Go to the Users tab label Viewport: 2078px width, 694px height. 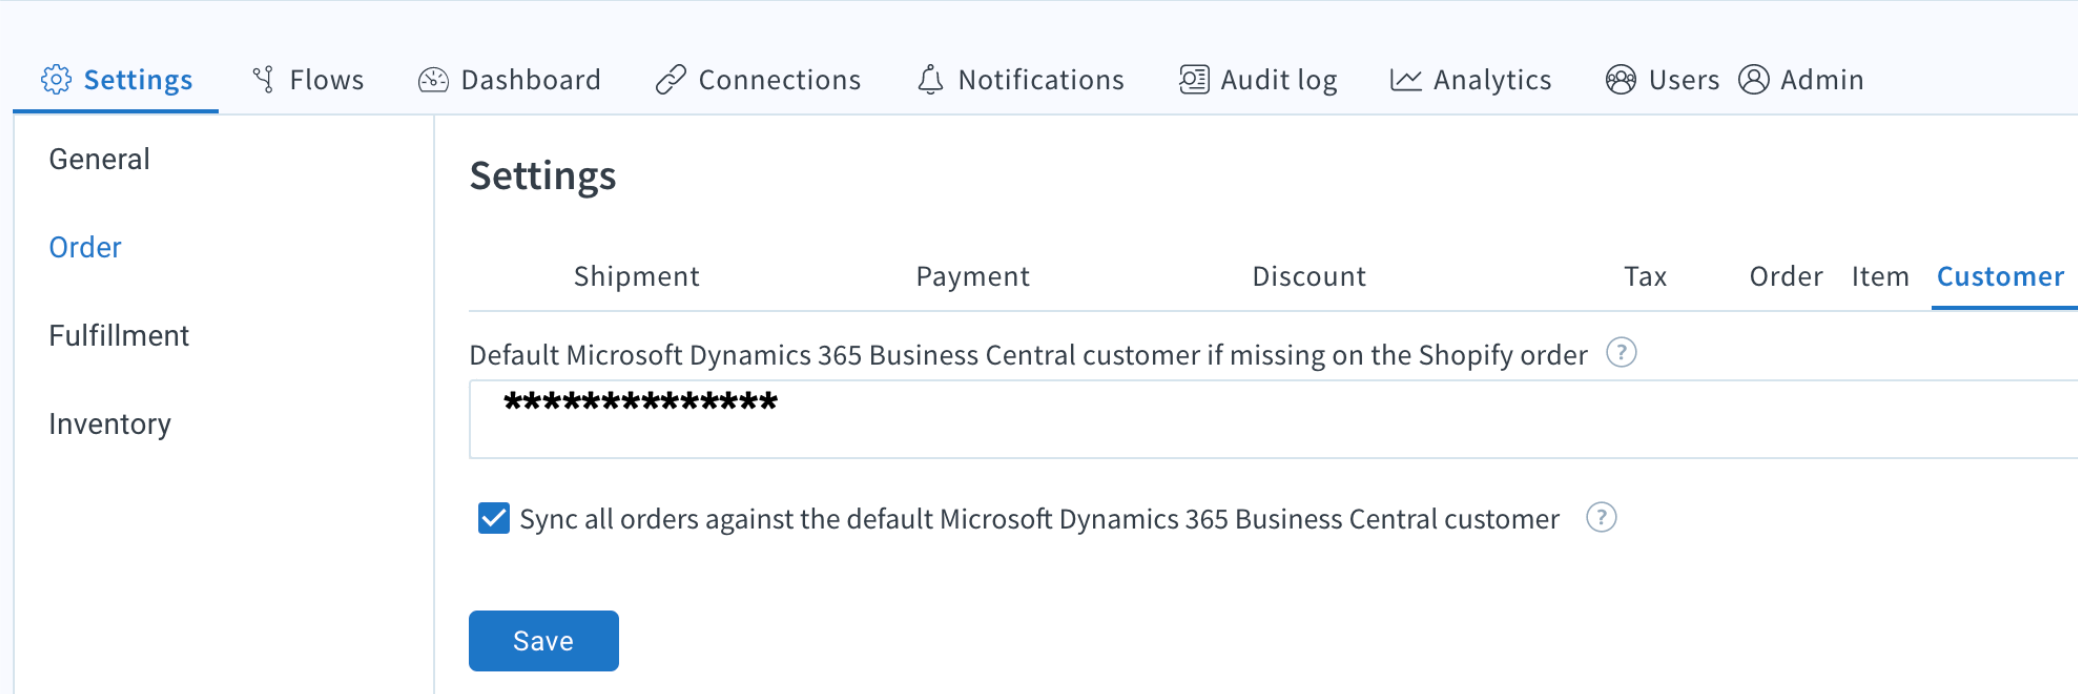[1684, 80]
